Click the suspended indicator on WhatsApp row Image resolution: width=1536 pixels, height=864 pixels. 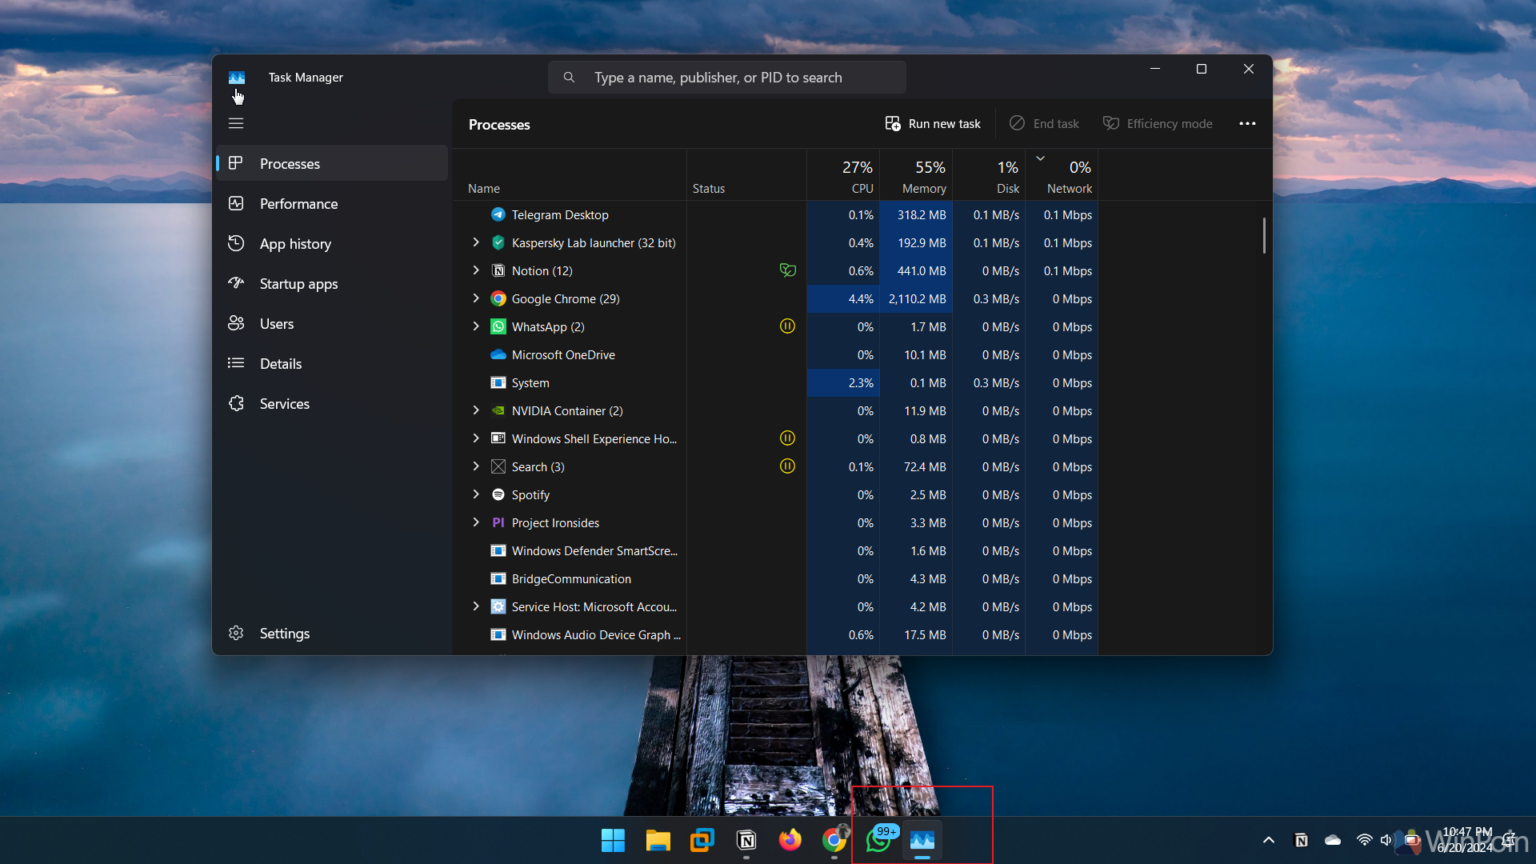[787, 326]
